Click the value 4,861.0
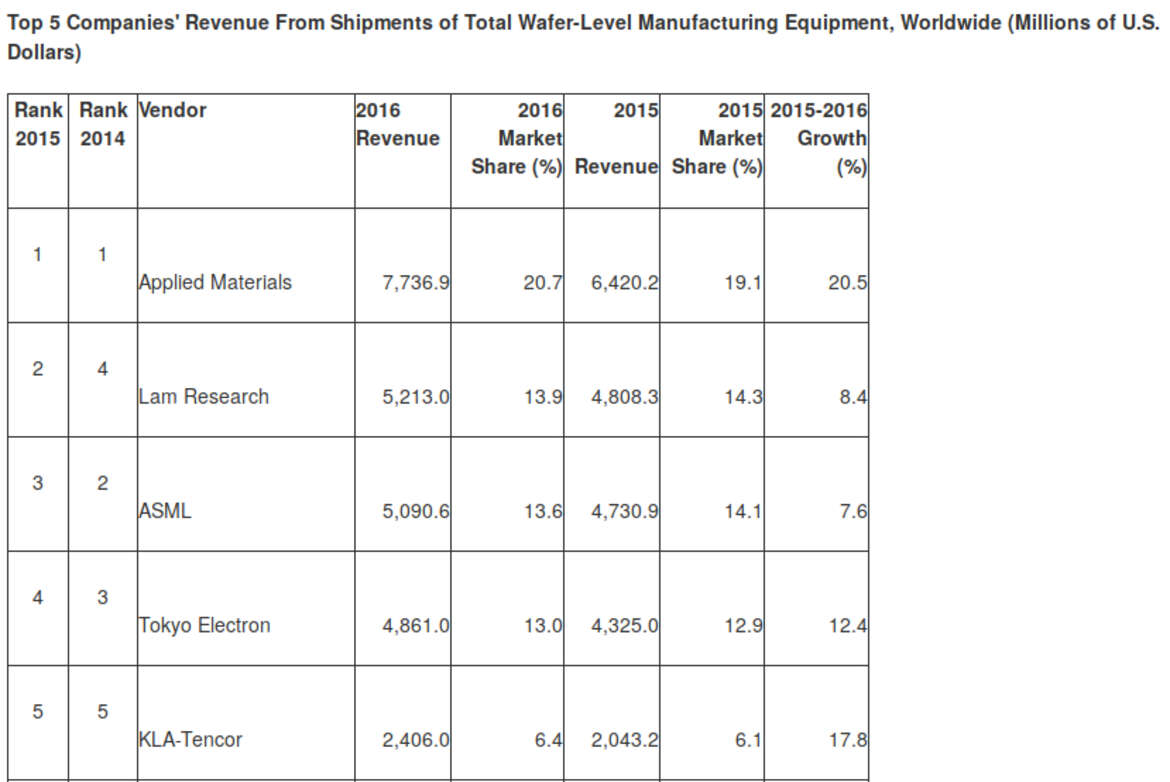The width and height of the screenshot is (1170, 782). tap(416, 625)
